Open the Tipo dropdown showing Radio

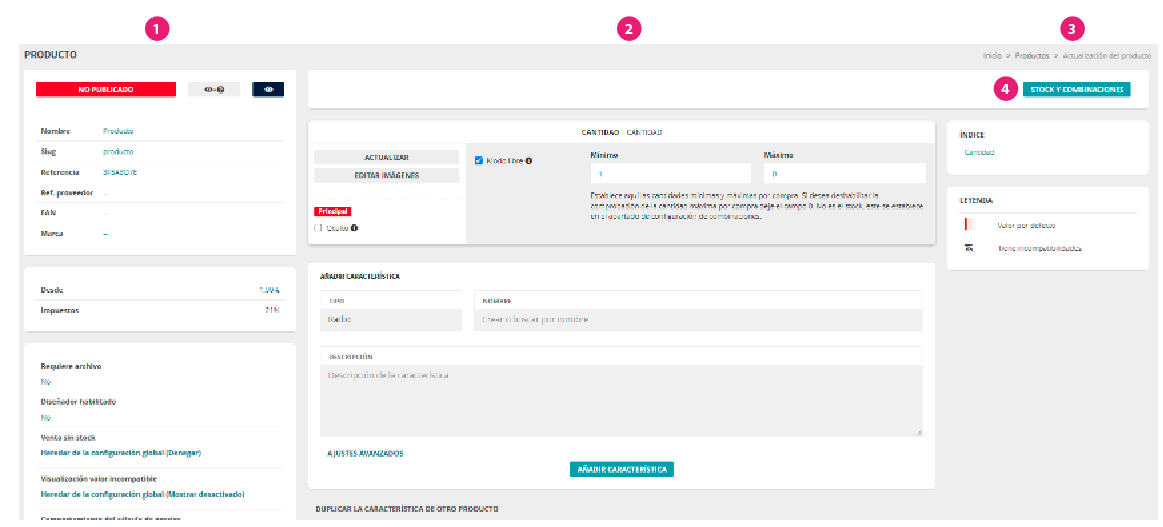coord(390,320)
